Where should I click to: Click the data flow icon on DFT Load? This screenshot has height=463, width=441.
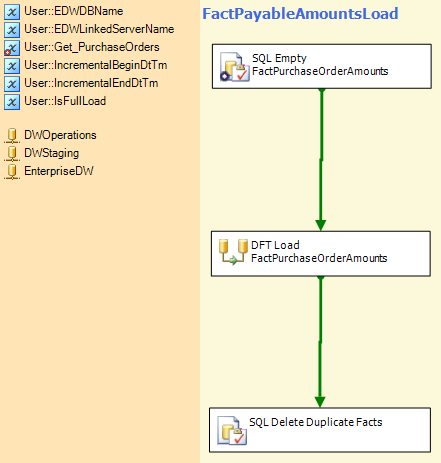coord(233,252)
